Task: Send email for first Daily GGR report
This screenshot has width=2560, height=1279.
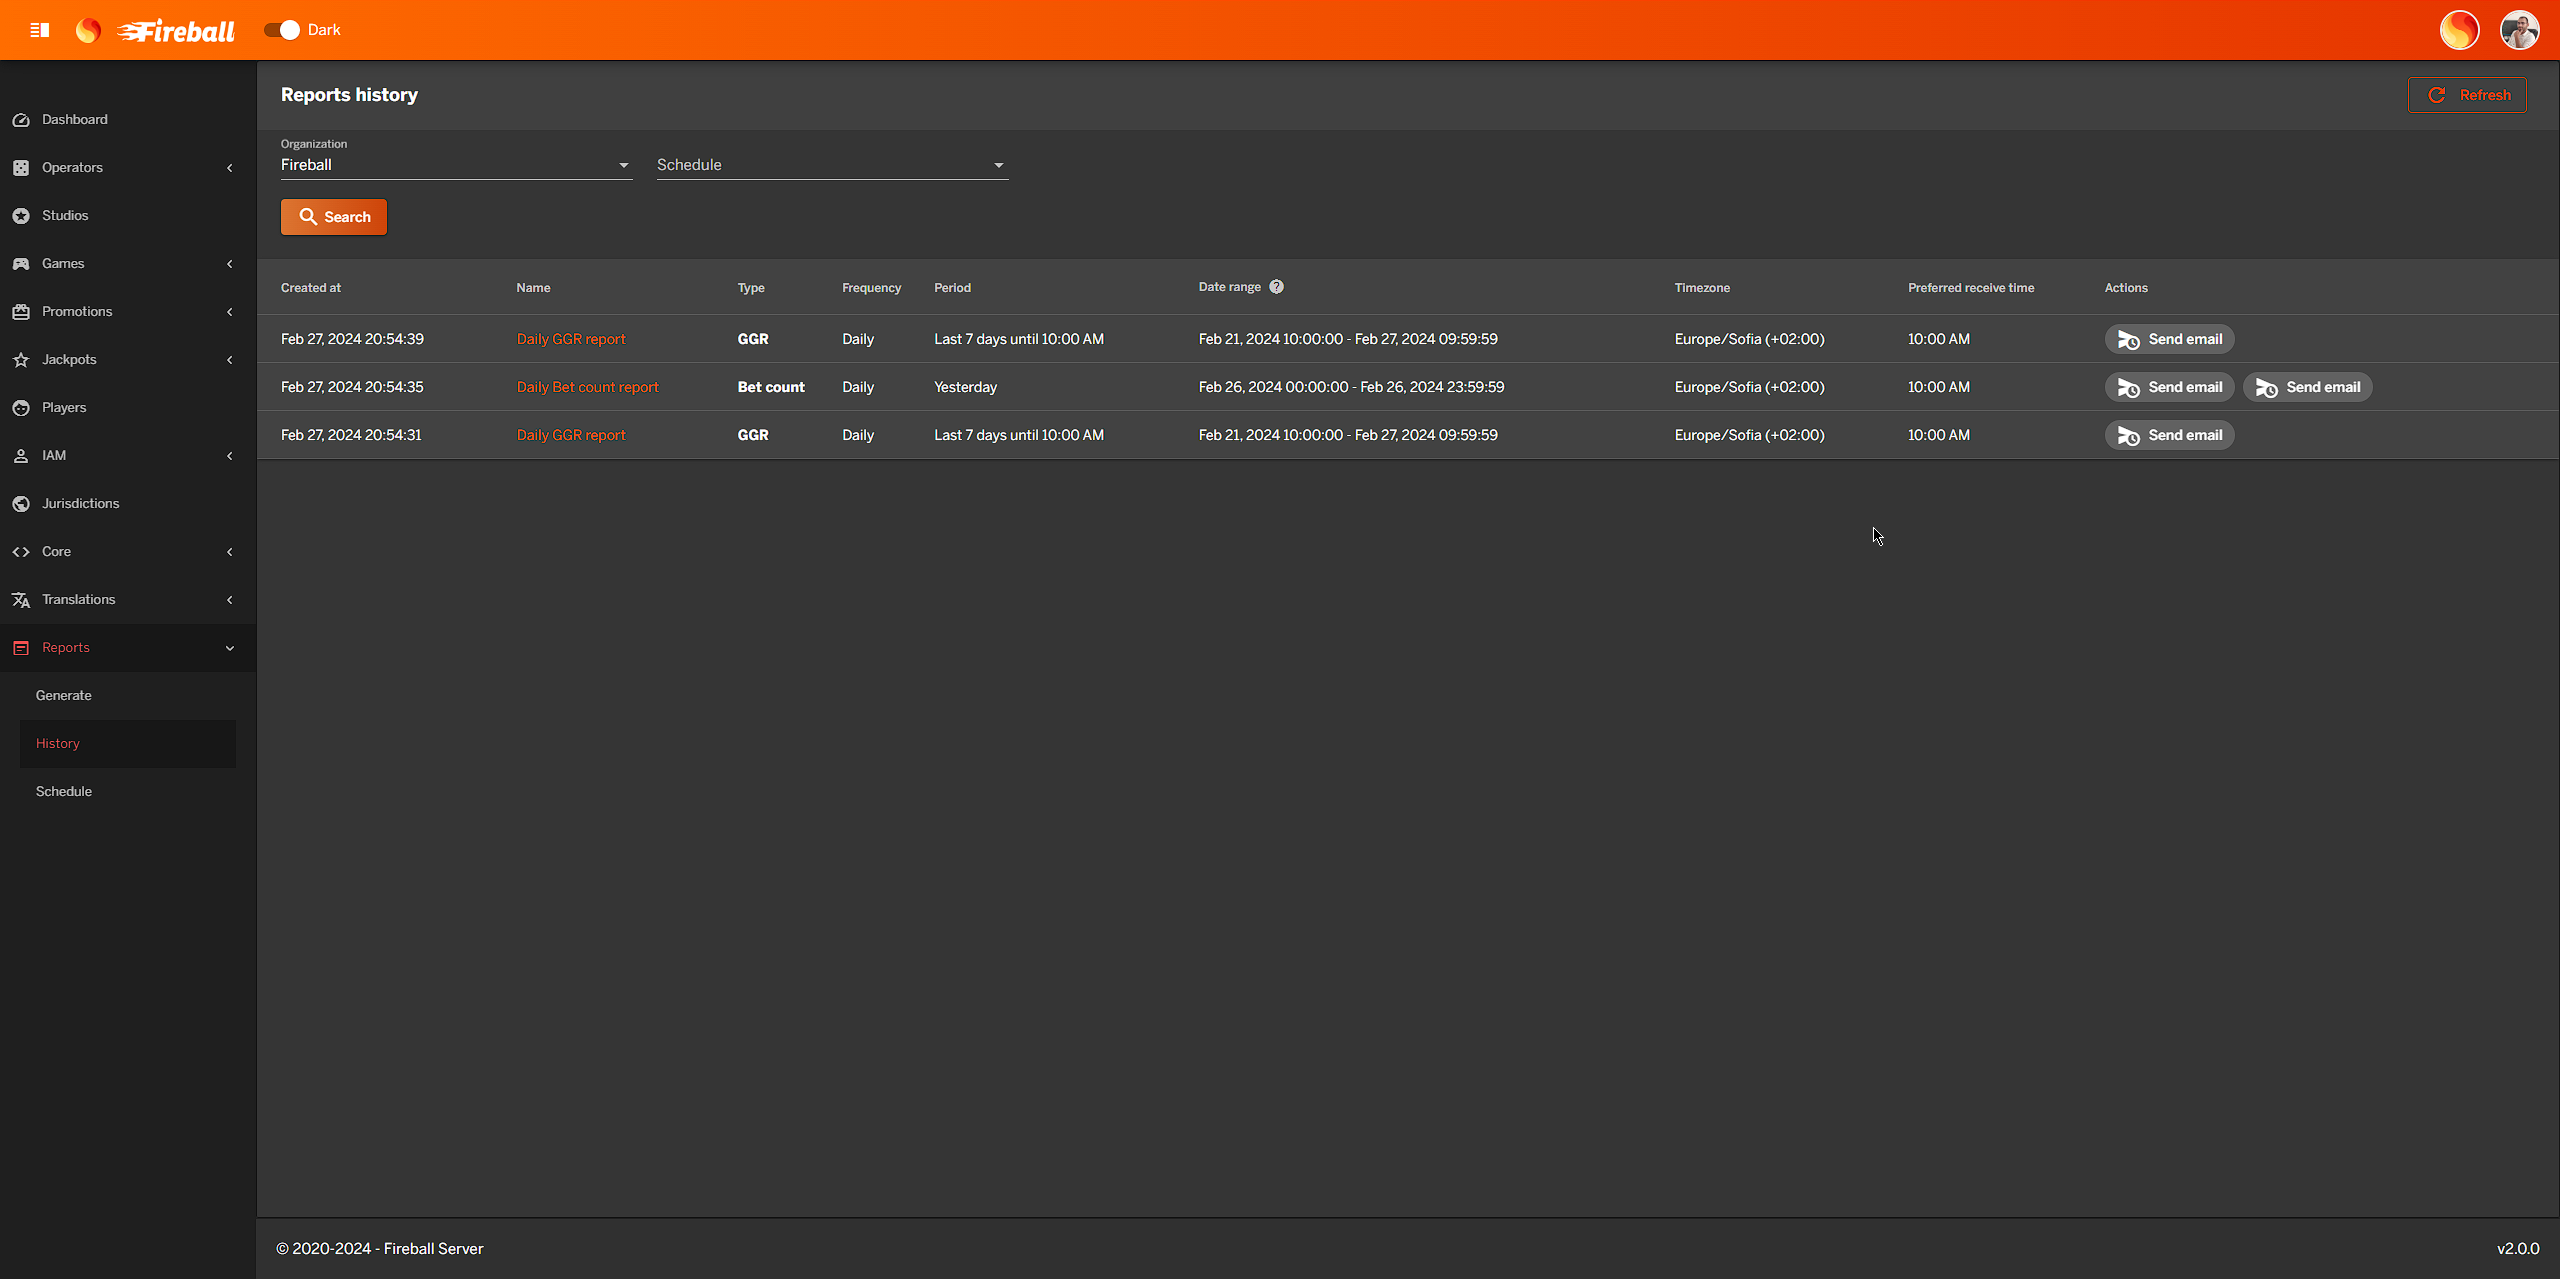Action: click(x=2169, y=339)
